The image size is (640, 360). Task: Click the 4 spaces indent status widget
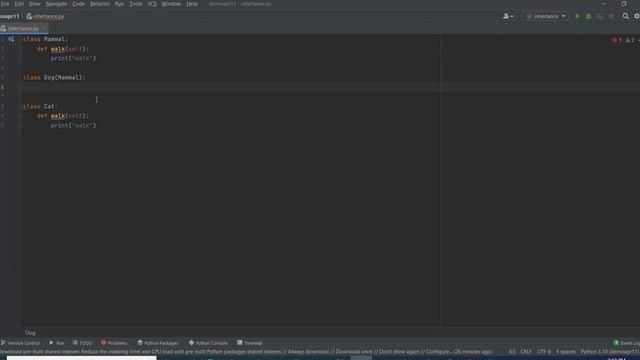pyautogui.click(x=566, y=351)
